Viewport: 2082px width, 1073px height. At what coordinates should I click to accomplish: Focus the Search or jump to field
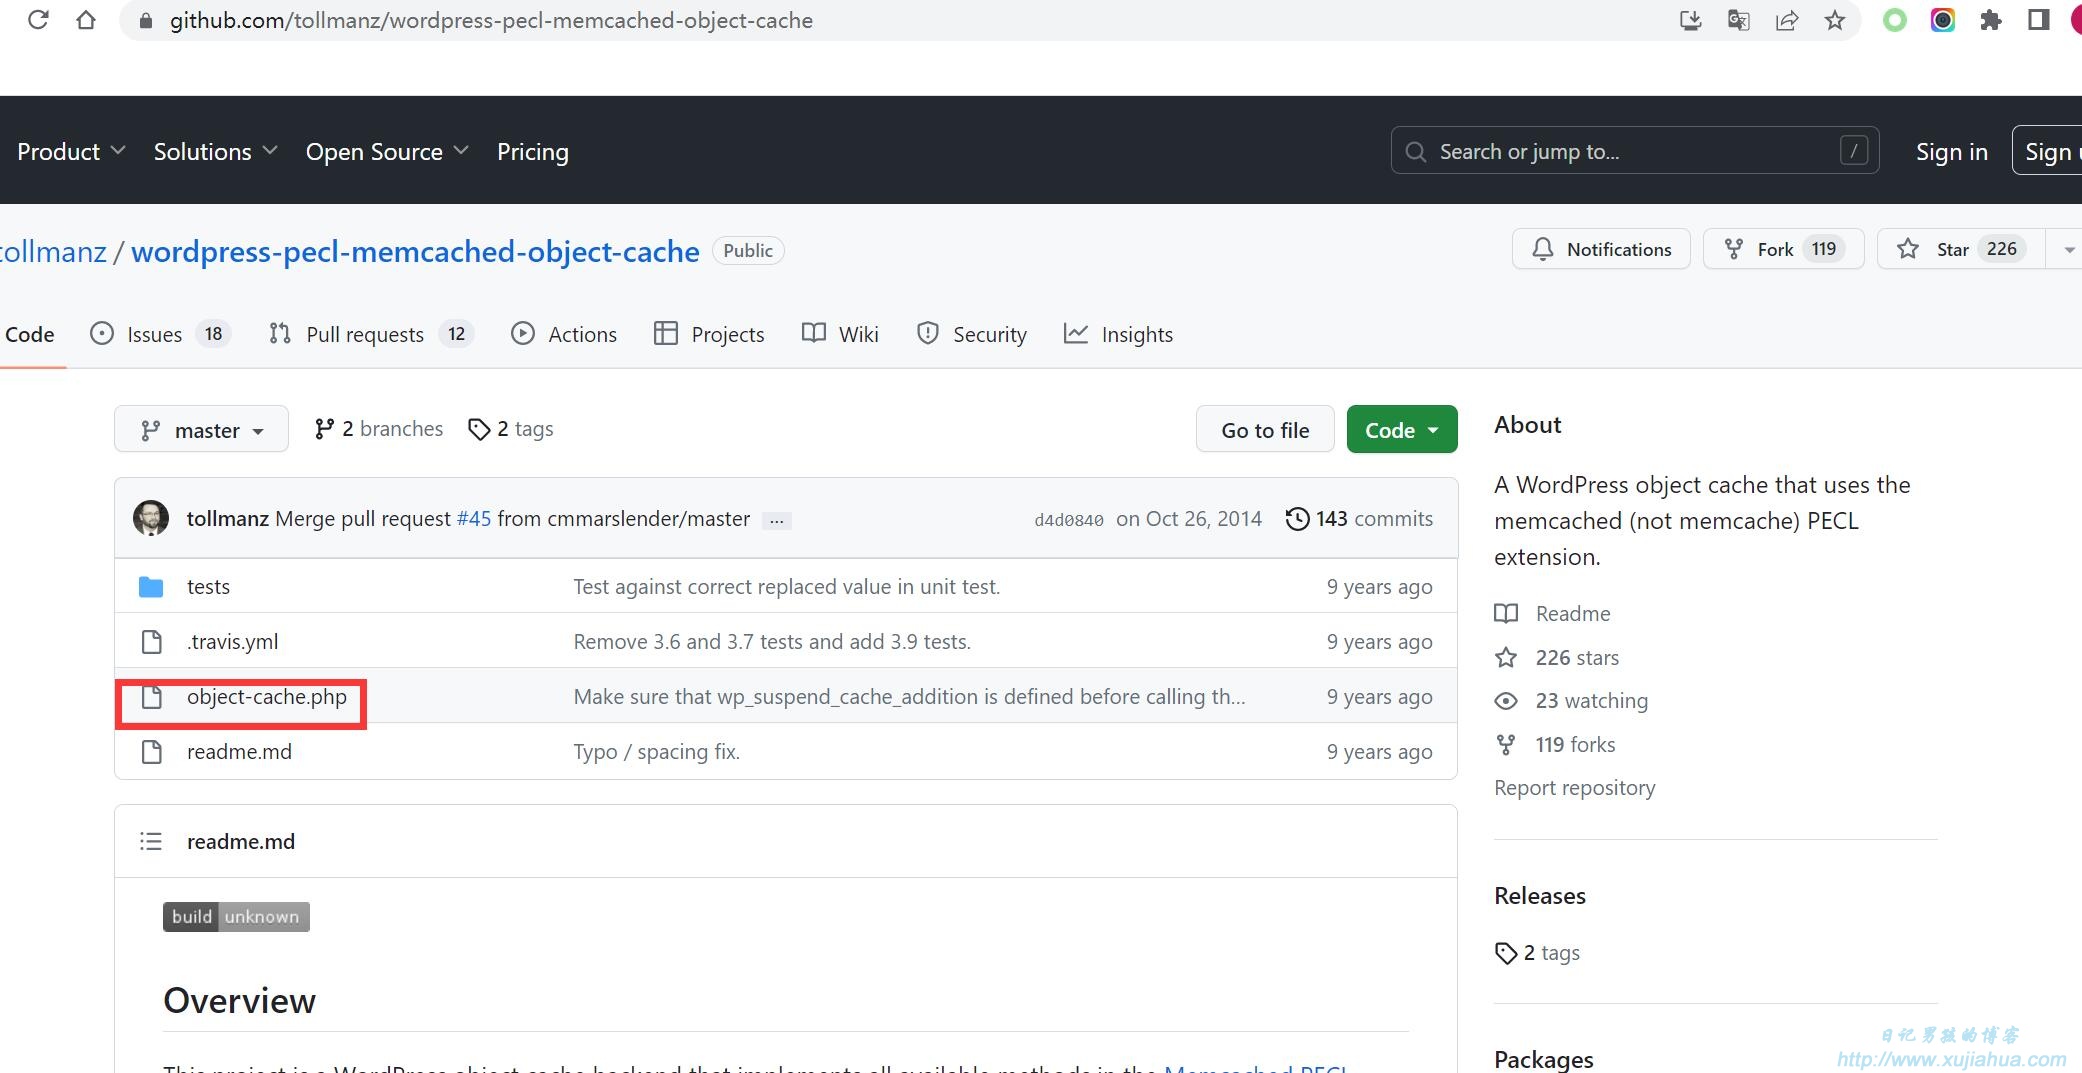(x=1635, y=150)
